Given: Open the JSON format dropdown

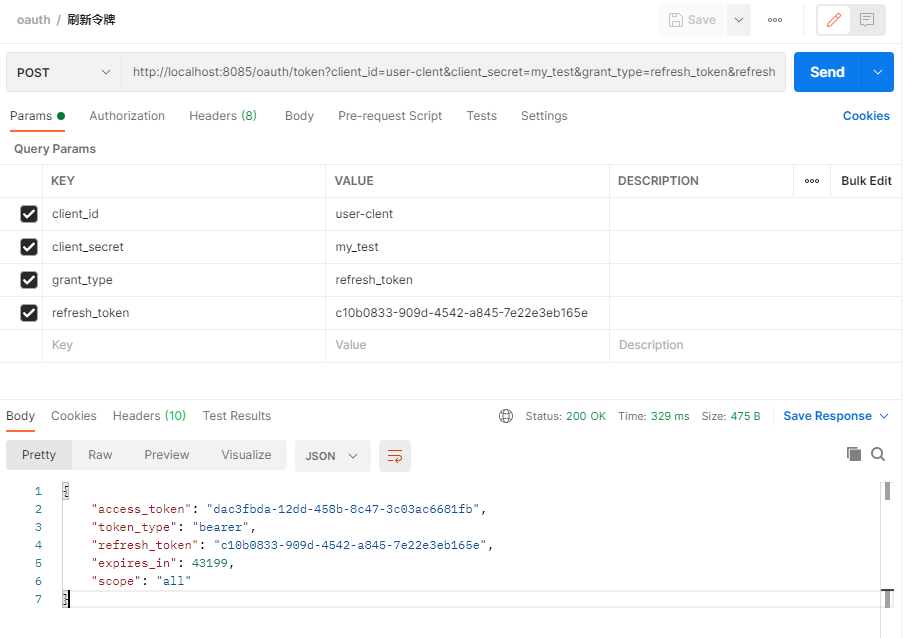Looking at the screenshot, I should (332, 455).
